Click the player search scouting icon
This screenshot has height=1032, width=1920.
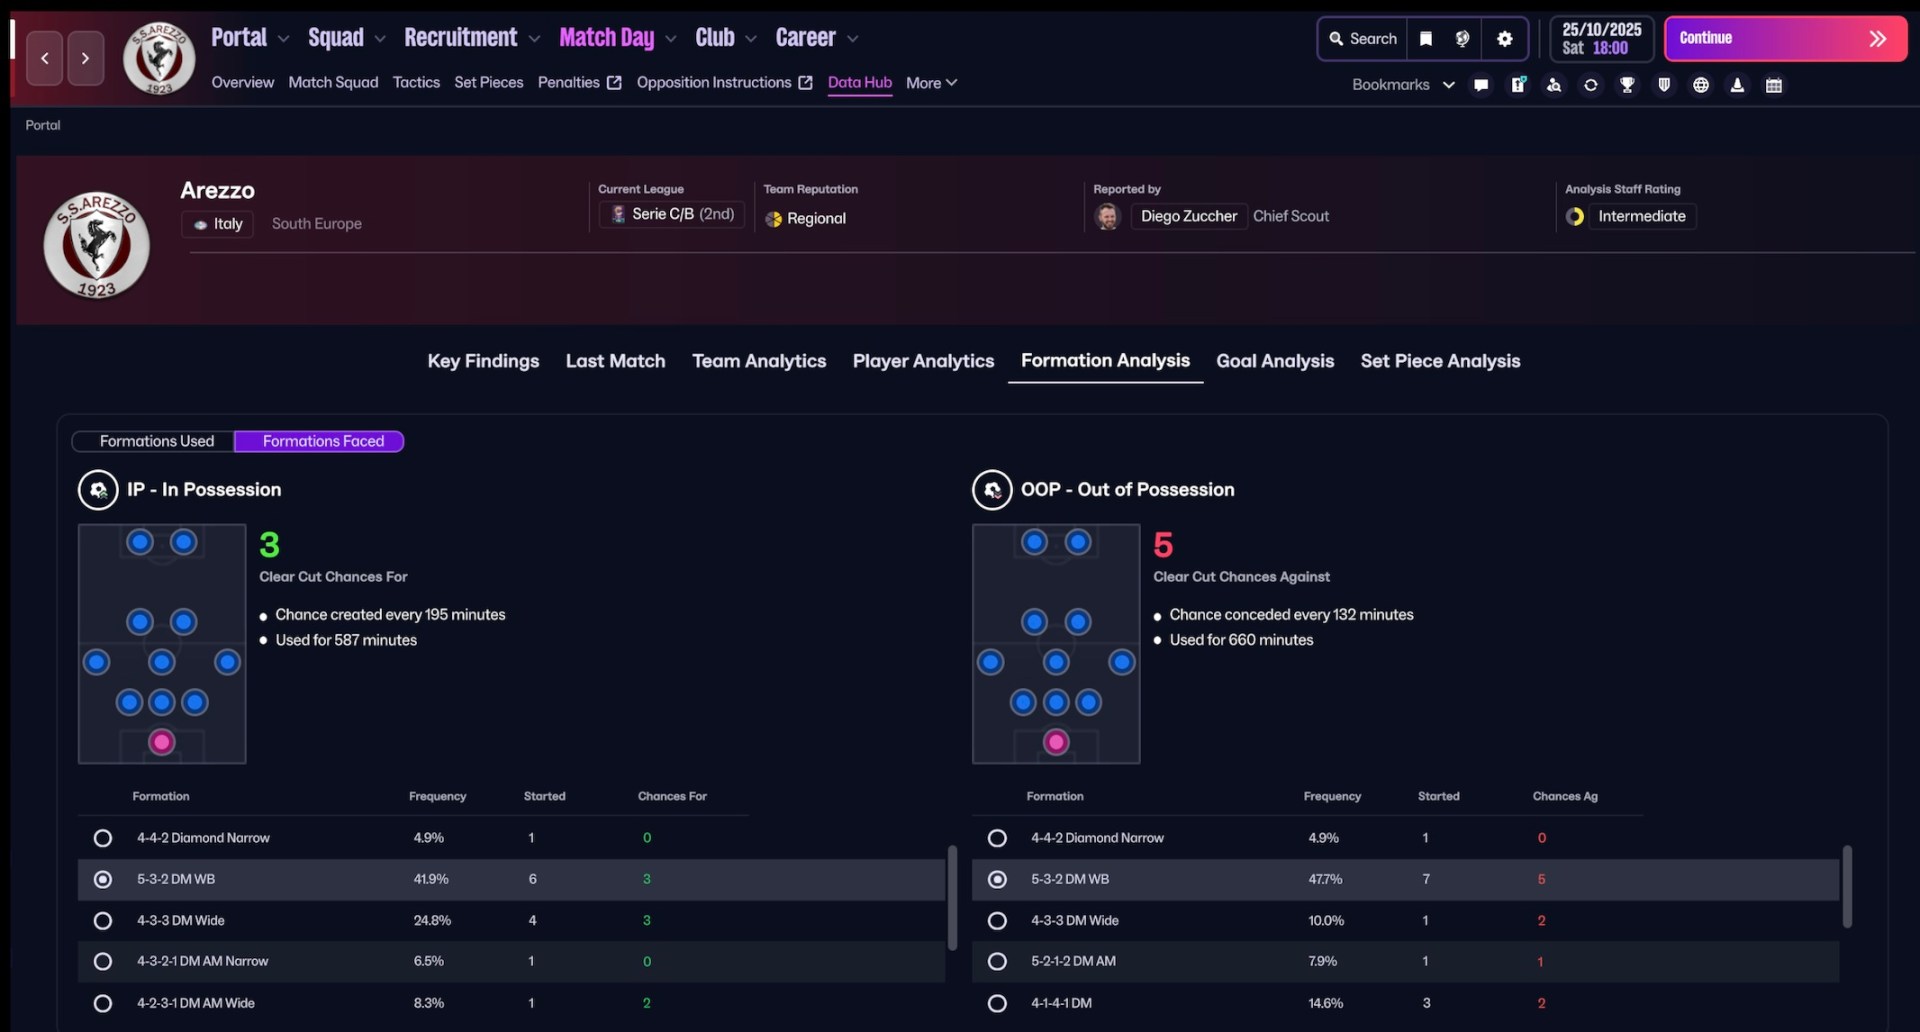tap(1554, 85)
